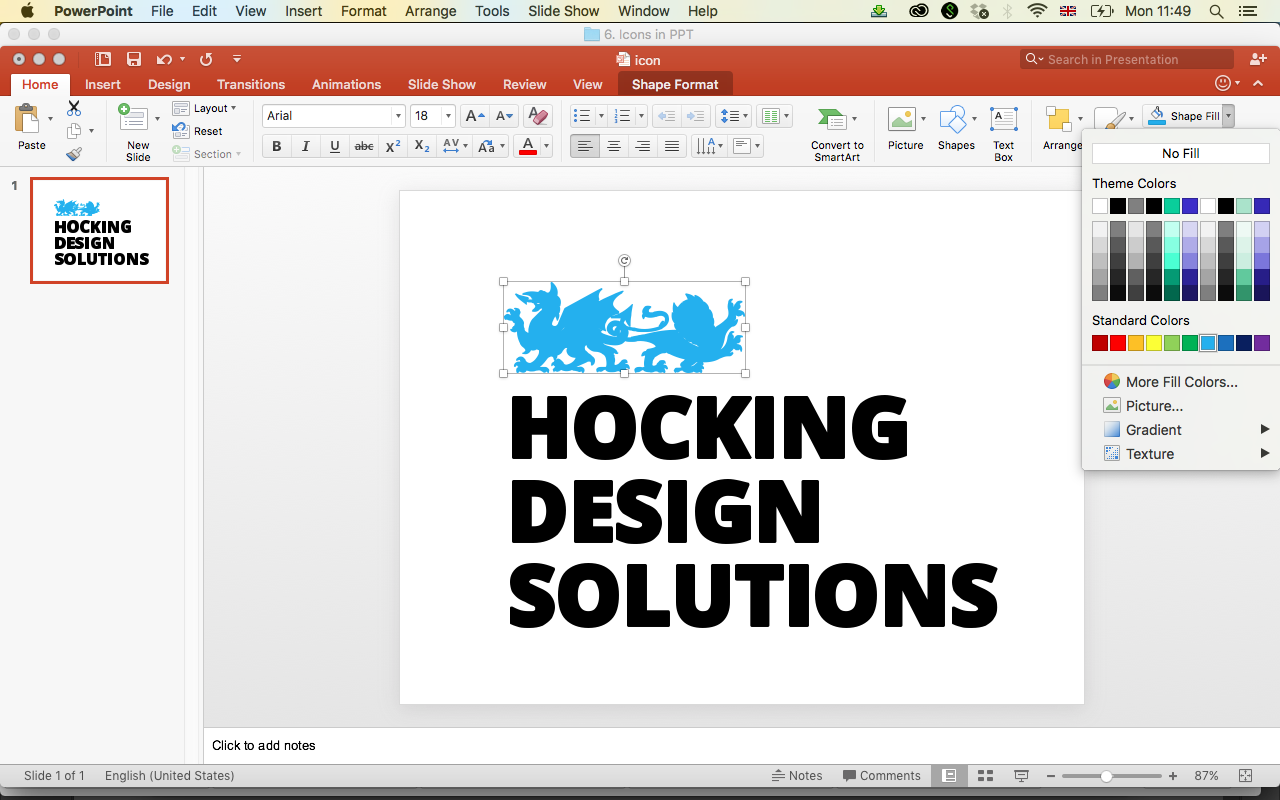Open the Arrange menu in menu bar
The height and width of the screenshot is (800, 1280).
430,11
